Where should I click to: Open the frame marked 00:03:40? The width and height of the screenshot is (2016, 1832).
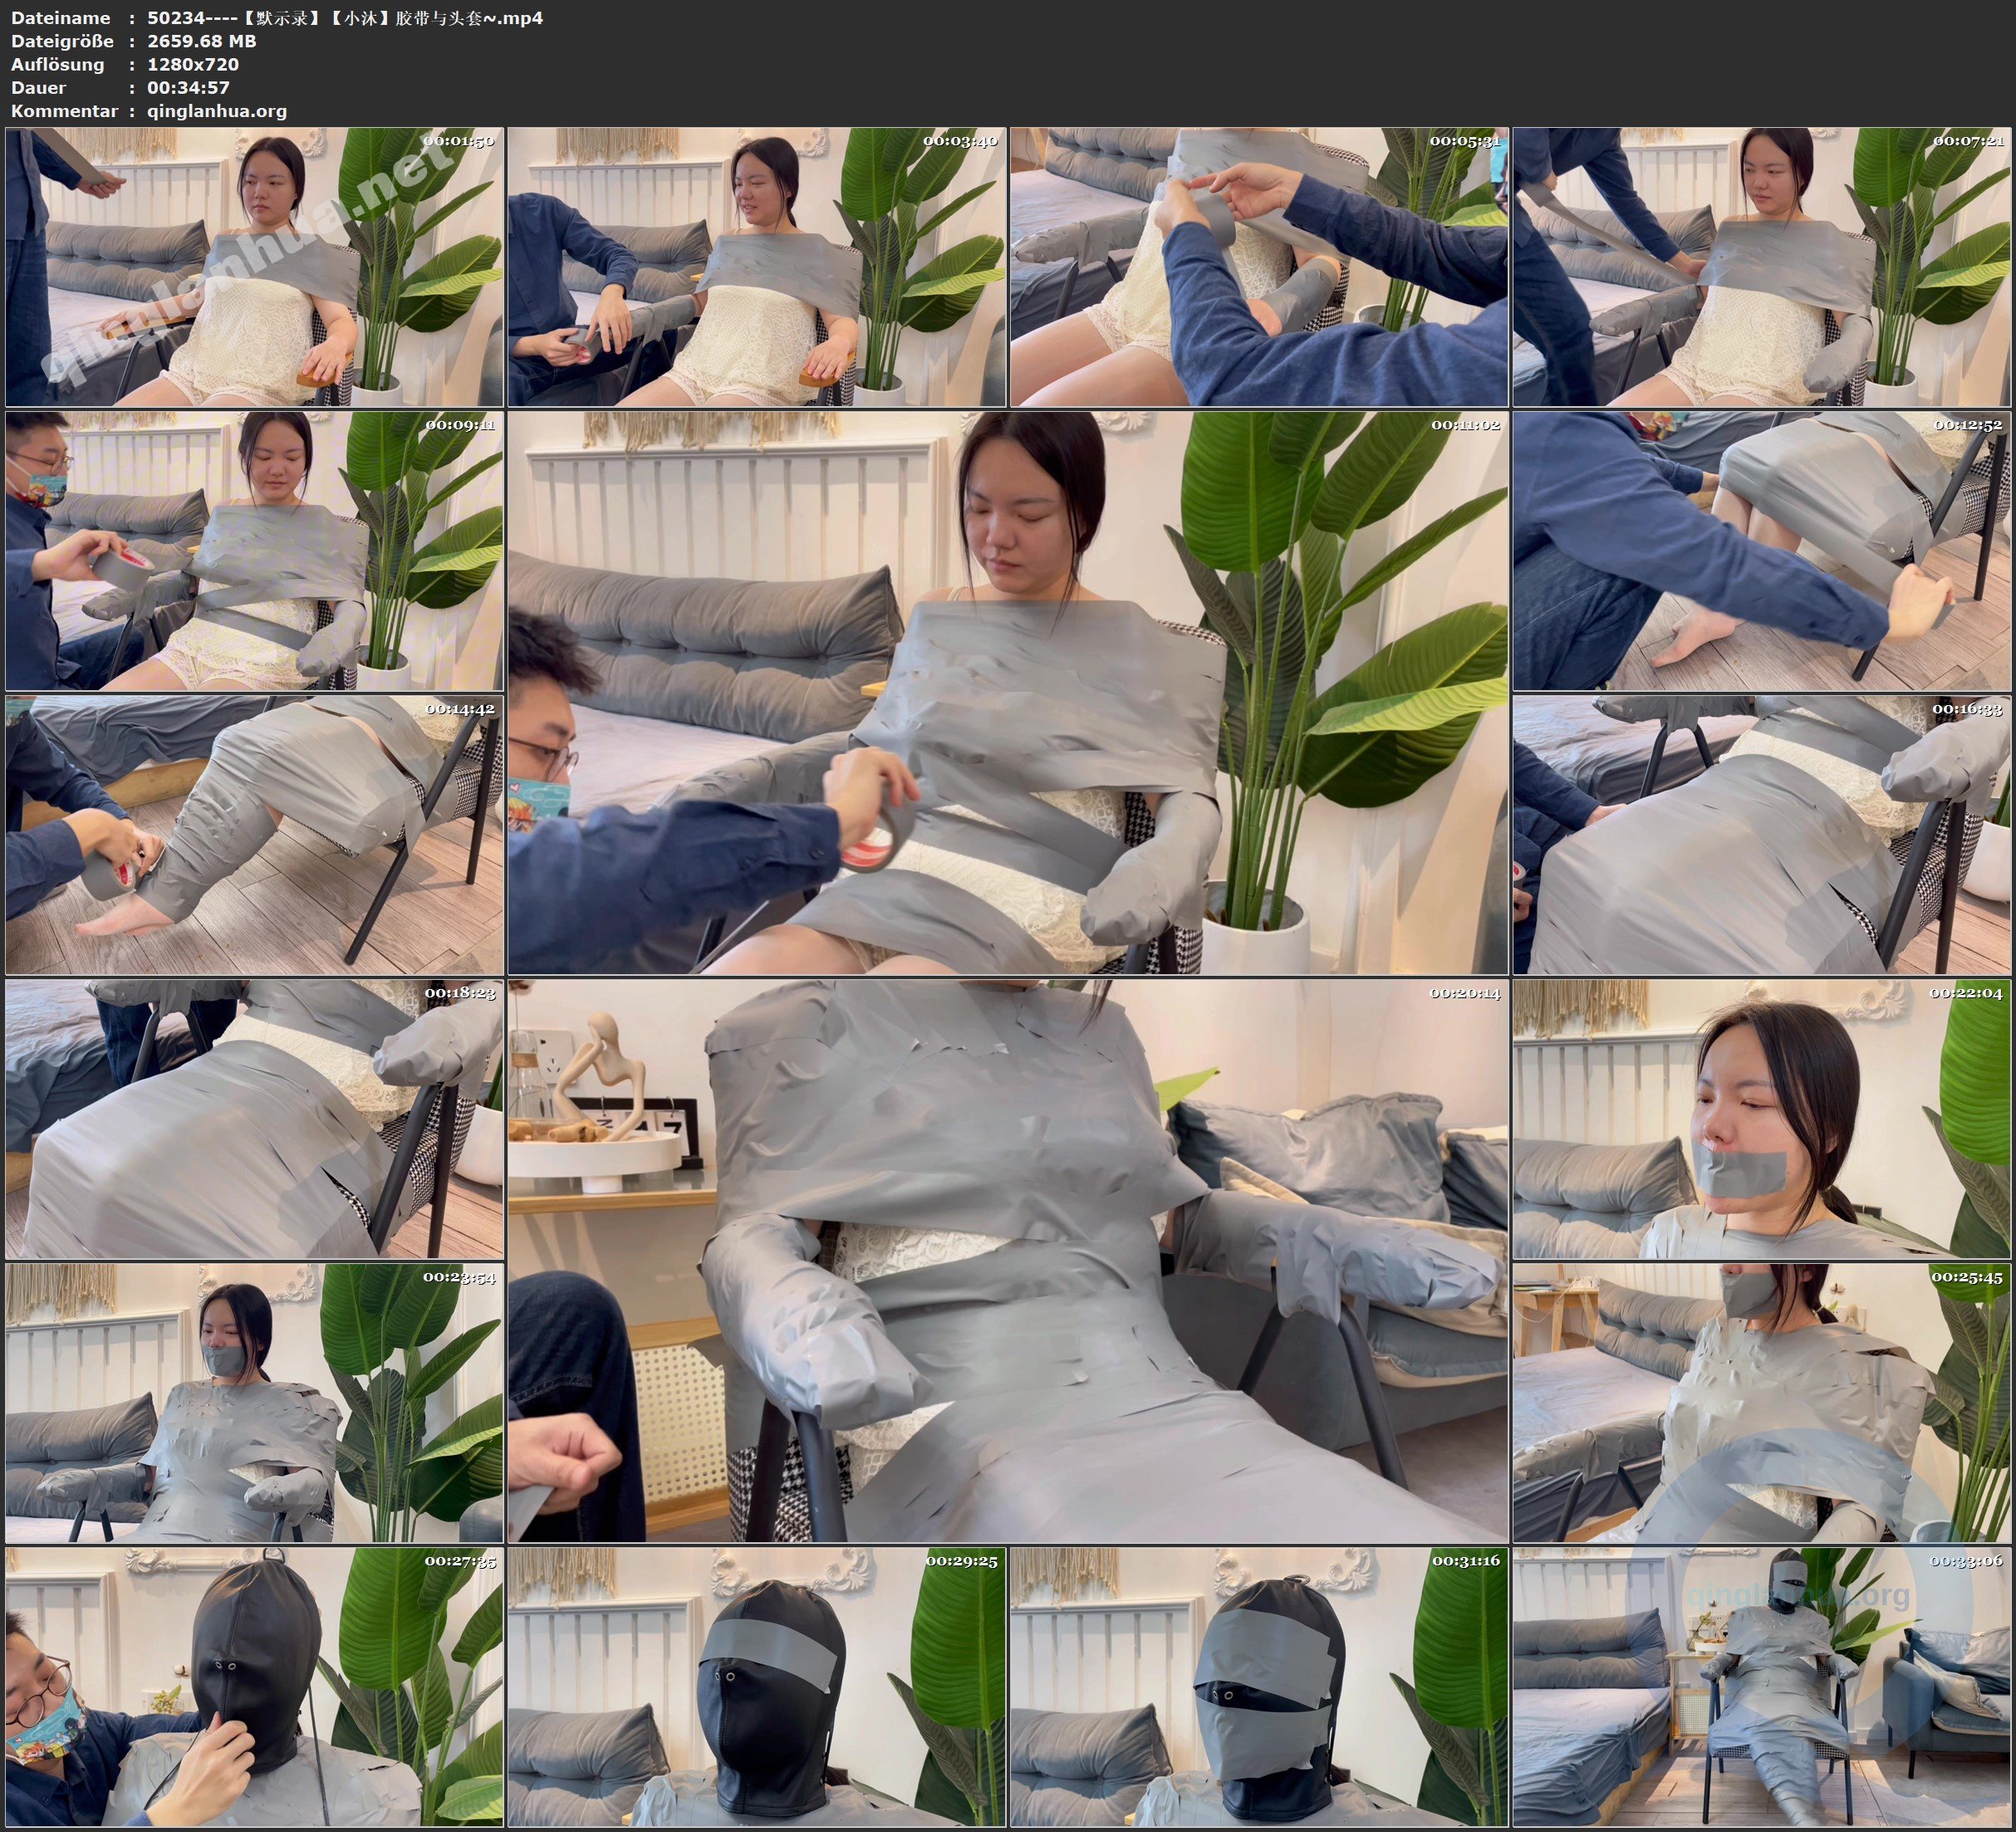(x=757, y=266)
